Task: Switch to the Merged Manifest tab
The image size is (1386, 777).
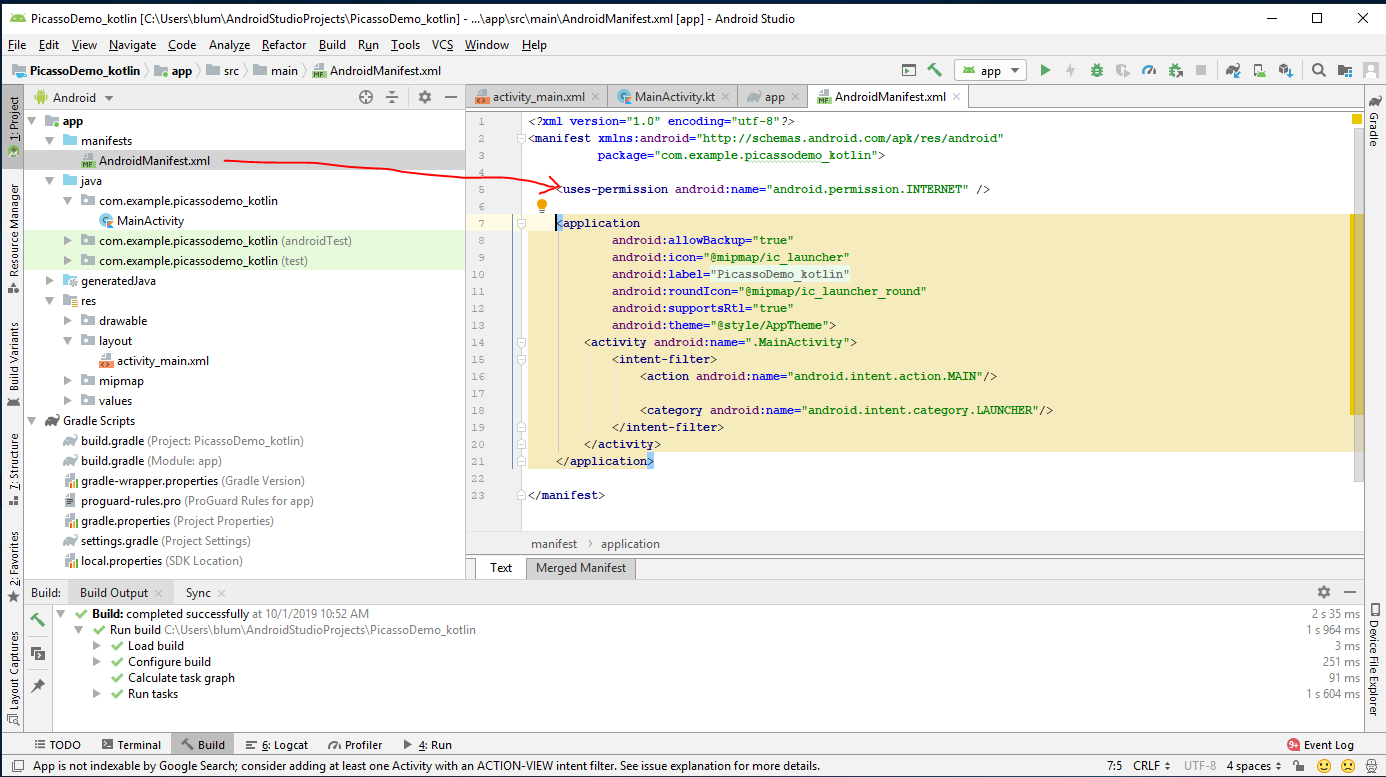Action: tap(581, 568)
